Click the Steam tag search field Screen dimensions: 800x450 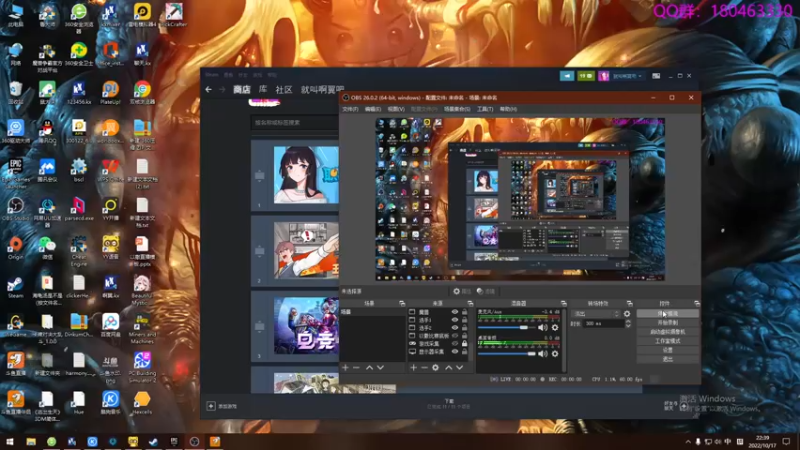pos(295,122)
